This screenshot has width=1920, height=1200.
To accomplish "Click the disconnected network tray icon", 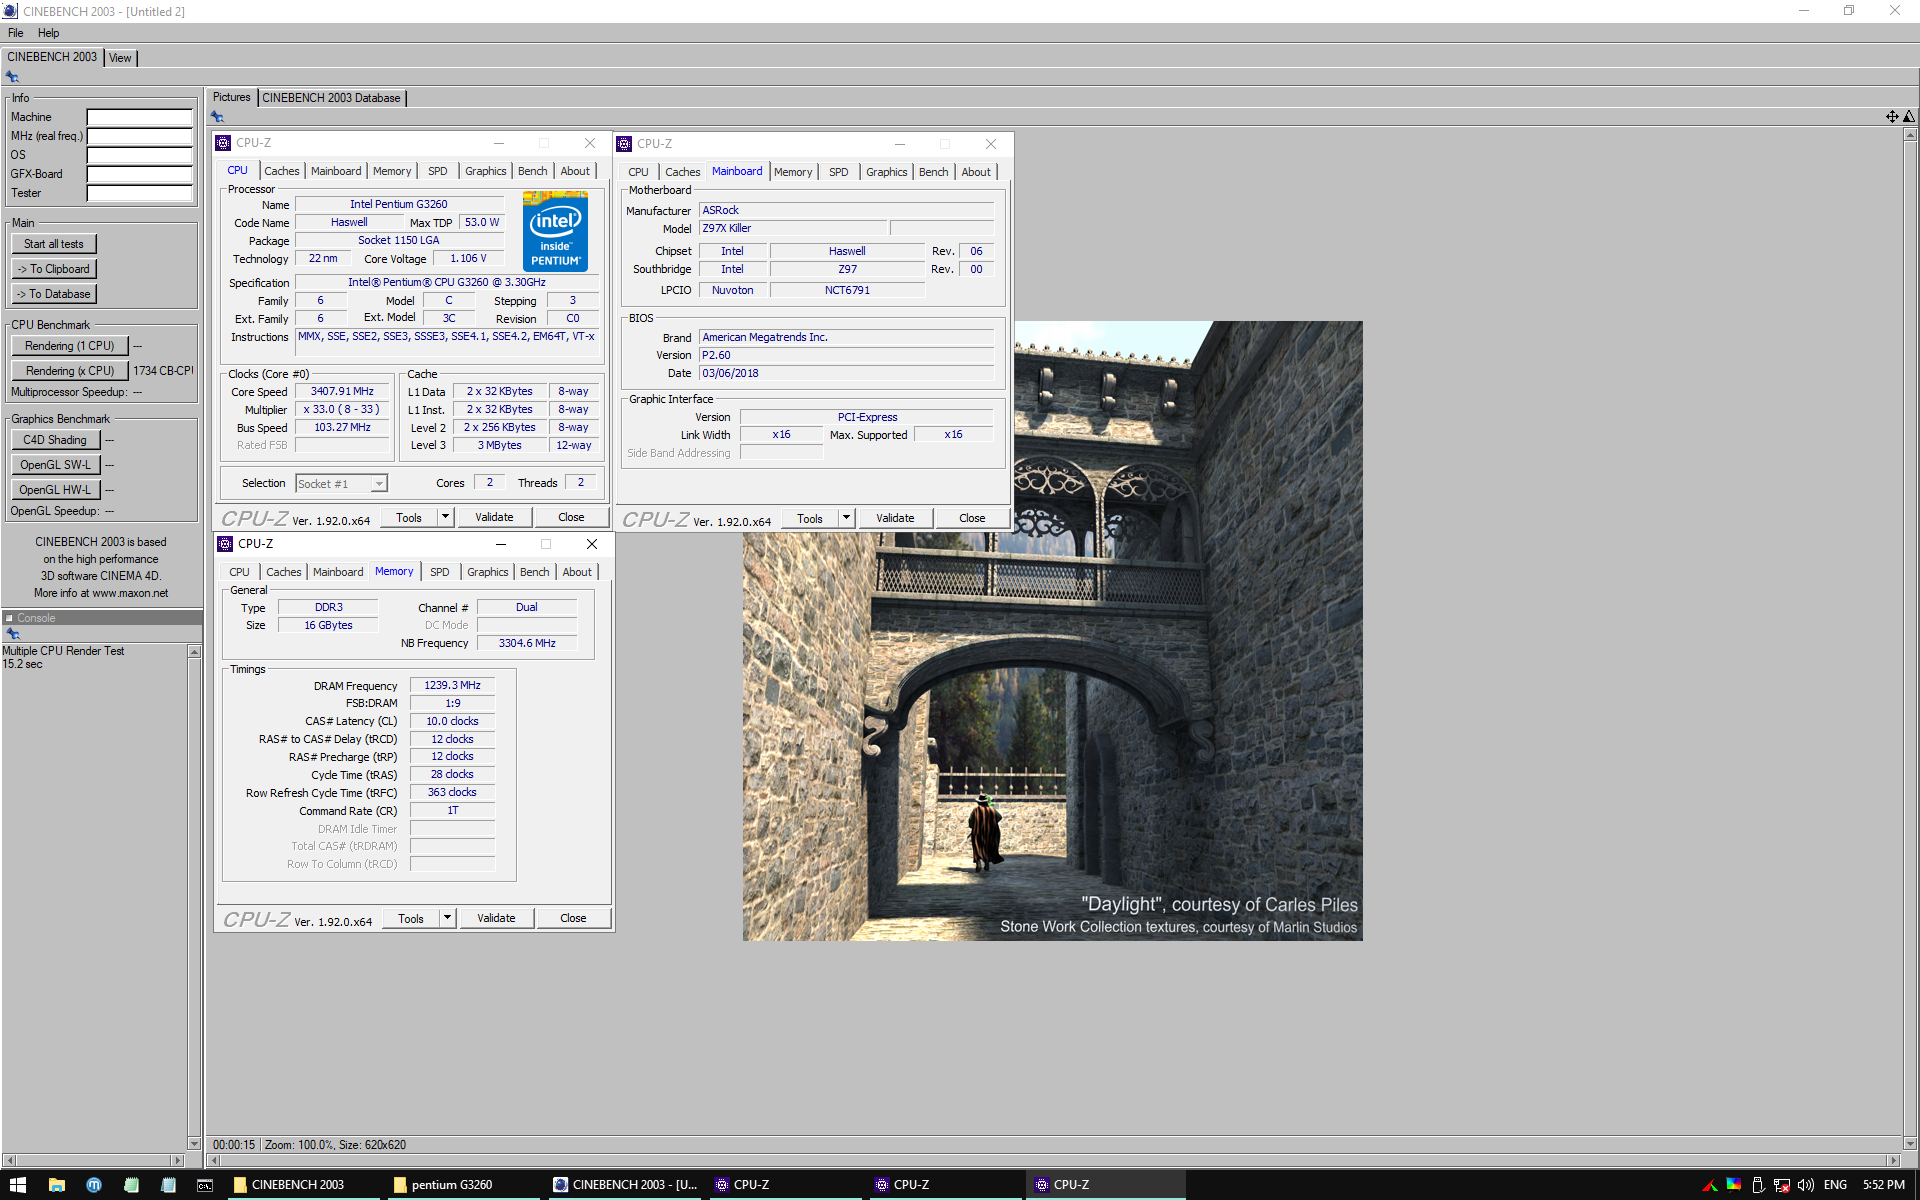I will tap(1782, 1185).
